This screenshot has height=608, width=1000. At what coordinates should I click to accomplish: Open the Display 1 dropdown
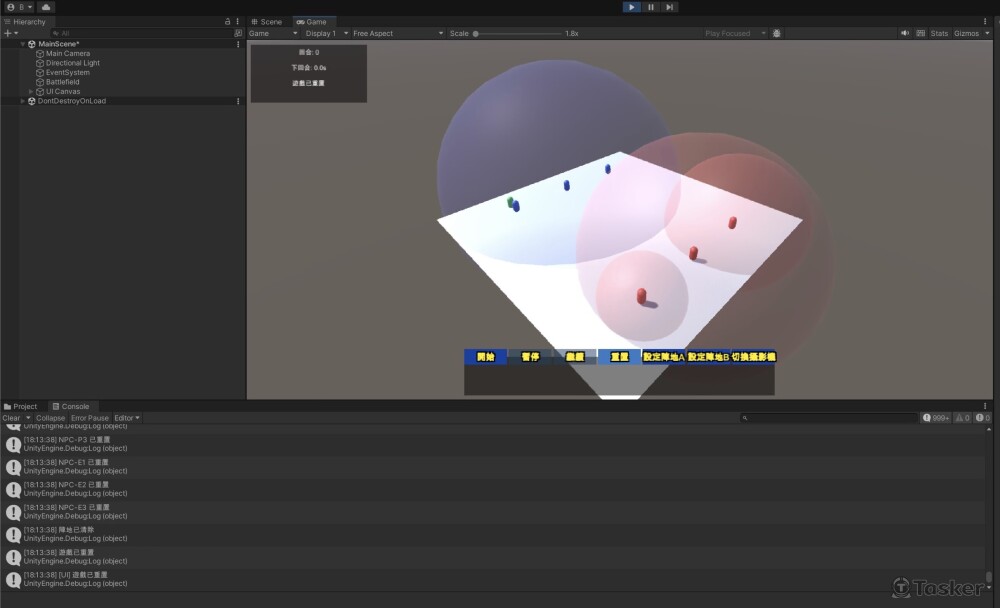[326, 33]
